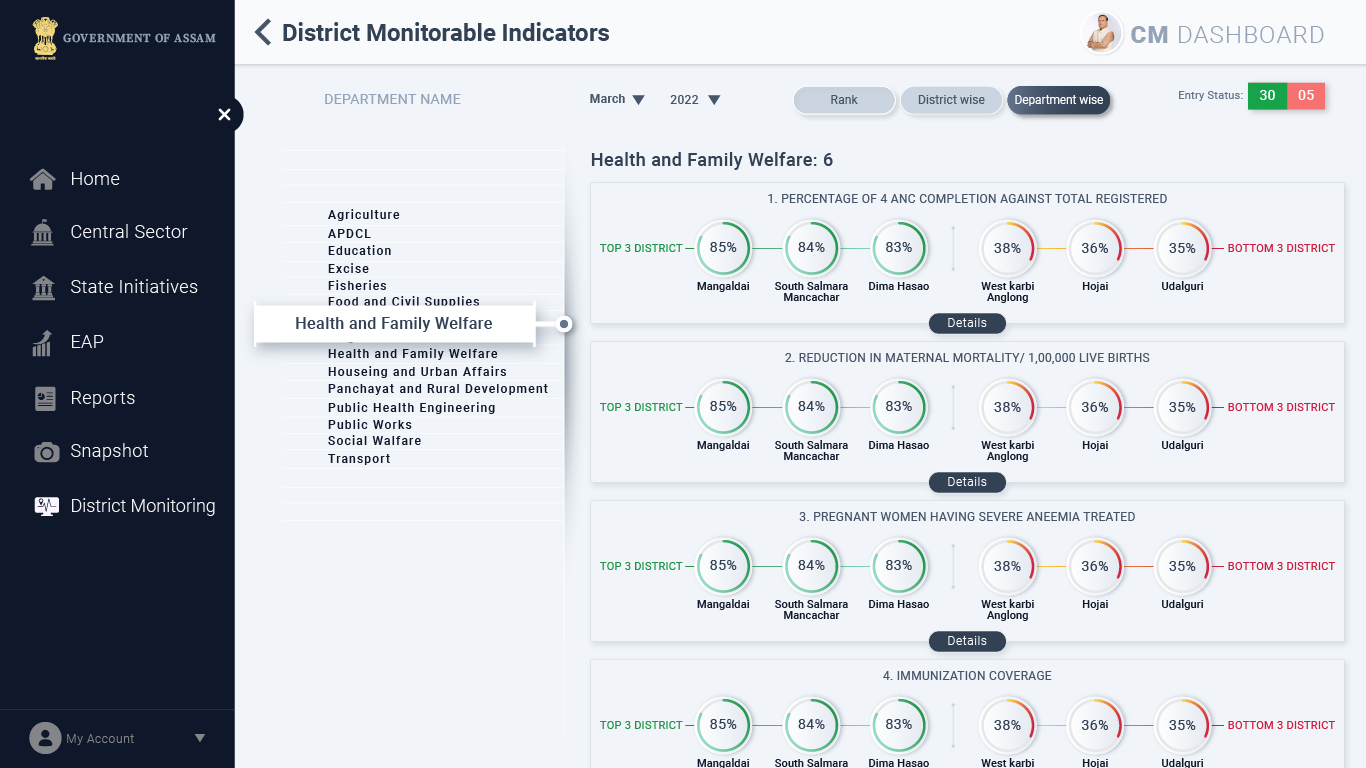
Task: Open the Reports icon in sidebar
Action: coord(45,398)
